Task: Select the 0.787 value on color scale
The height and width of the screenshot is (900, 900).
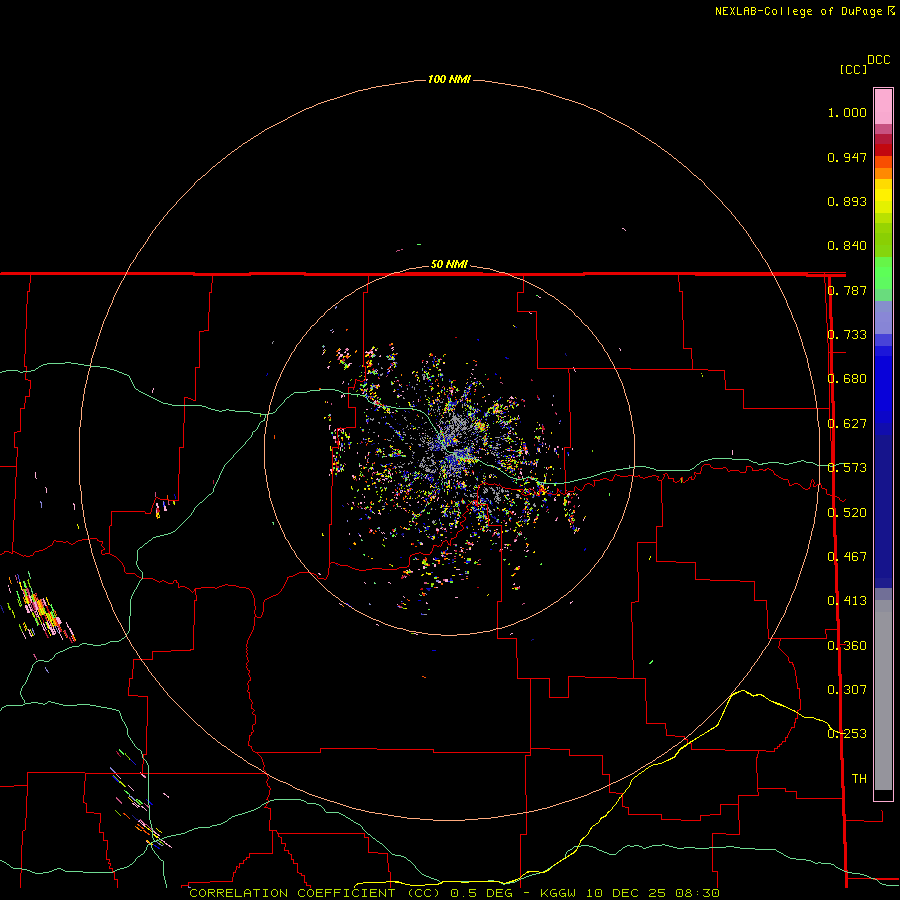Action: (847, 290)
